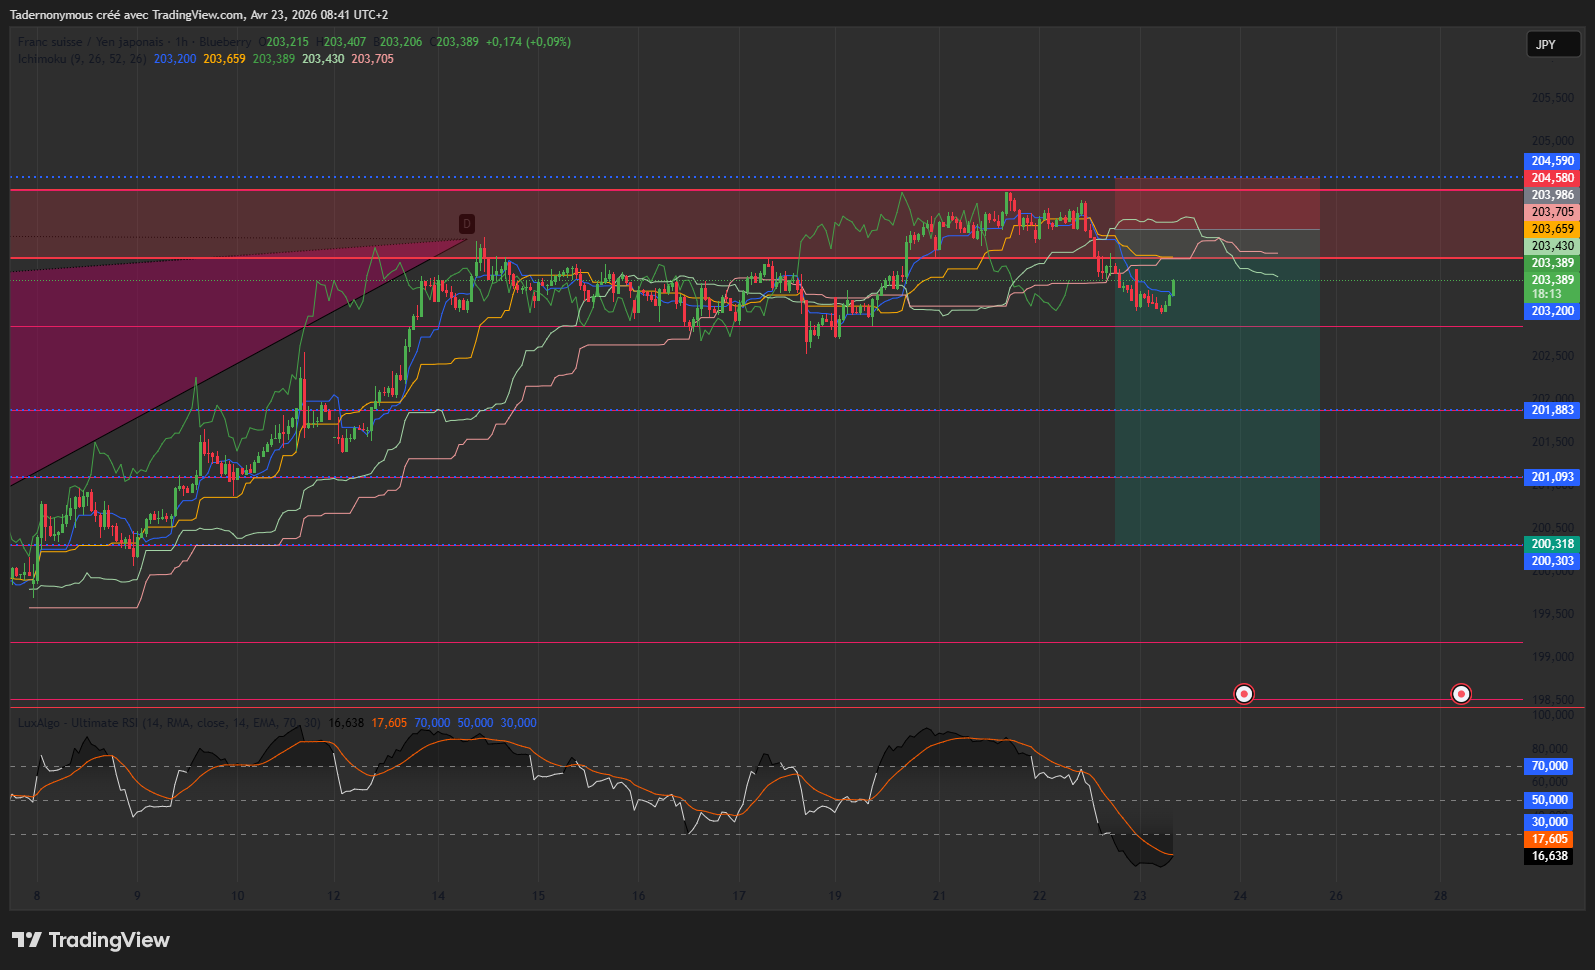Select the blue 203,200 axis price label
This screenshot has height=970, width=1595.
(x=1552, y=311)
